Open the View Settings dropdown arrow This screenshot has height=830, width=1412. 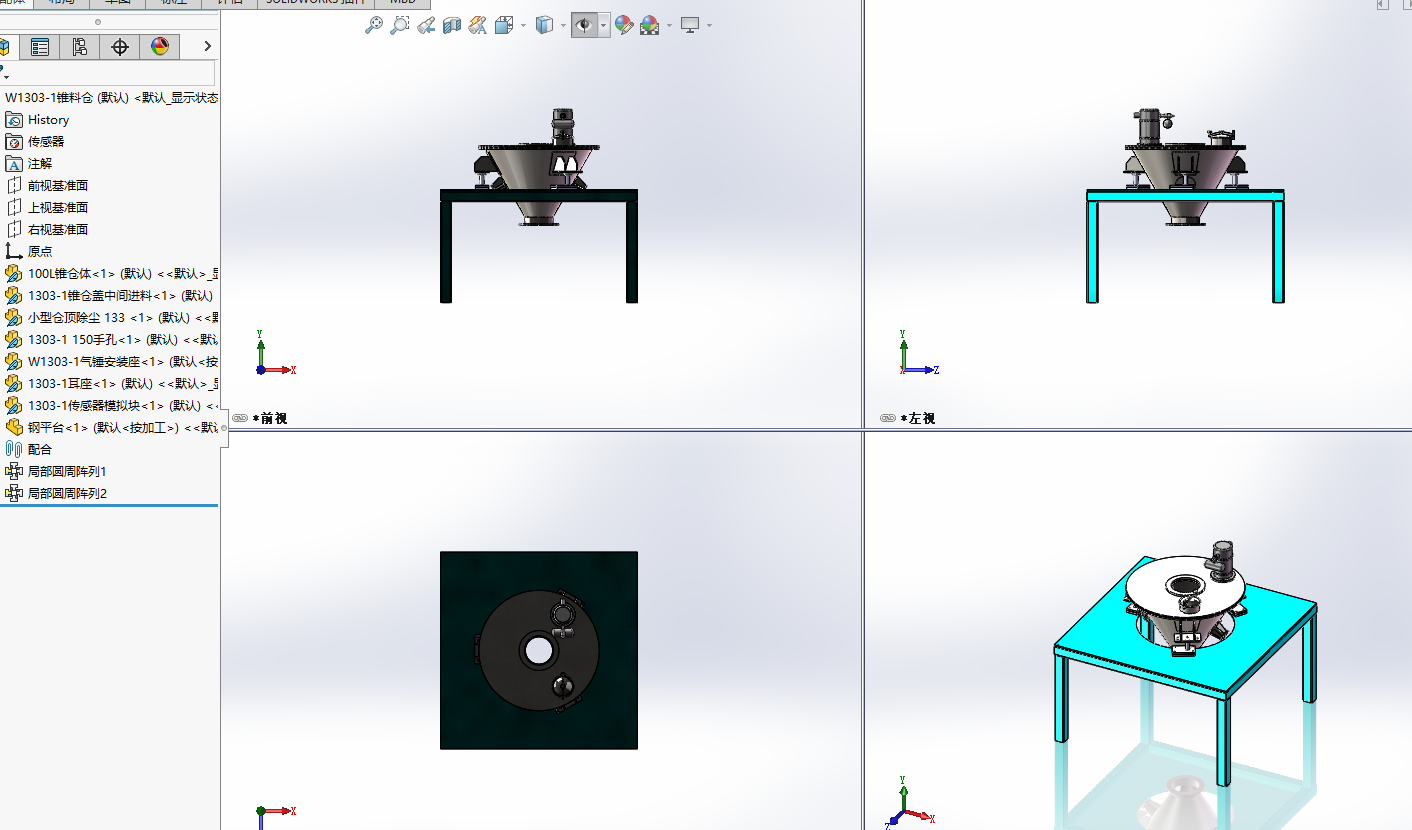(709, 26)
